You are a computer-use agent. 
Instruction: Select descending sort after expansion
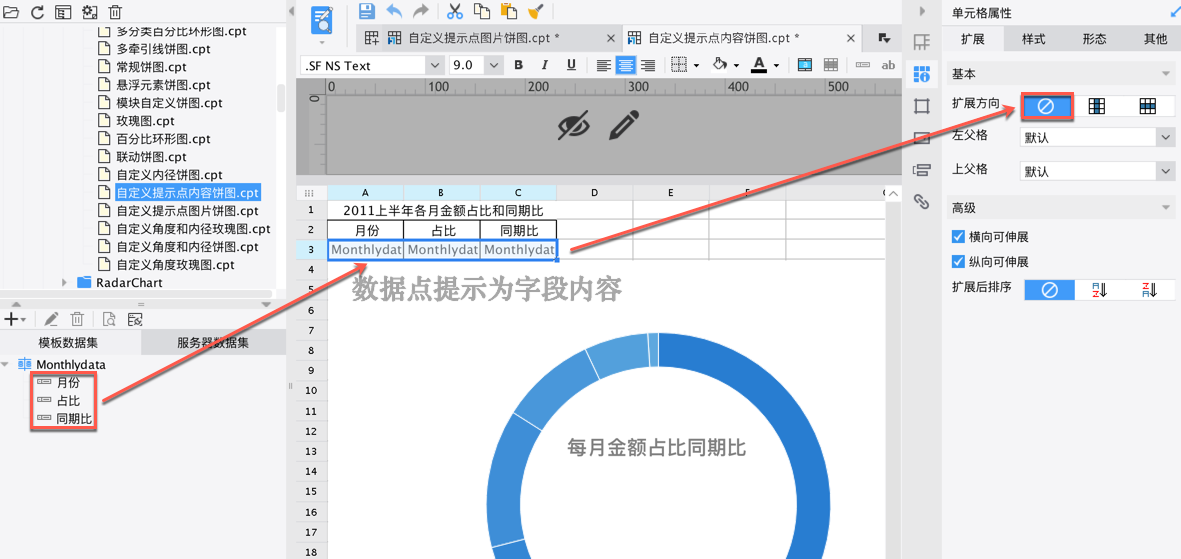point(1148,289)
